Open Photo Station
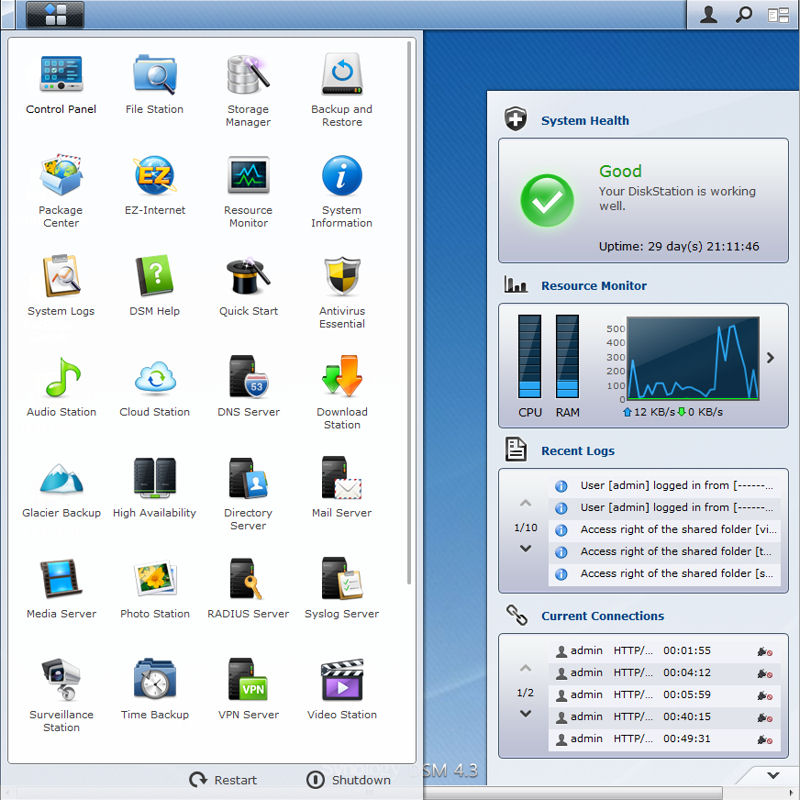800x800 pixels. pos(155,588)
